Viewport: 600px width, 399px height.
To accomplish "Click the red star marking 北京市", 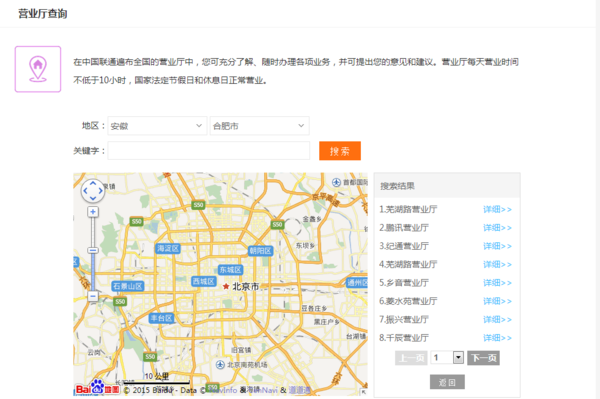I will coord(226,286).
